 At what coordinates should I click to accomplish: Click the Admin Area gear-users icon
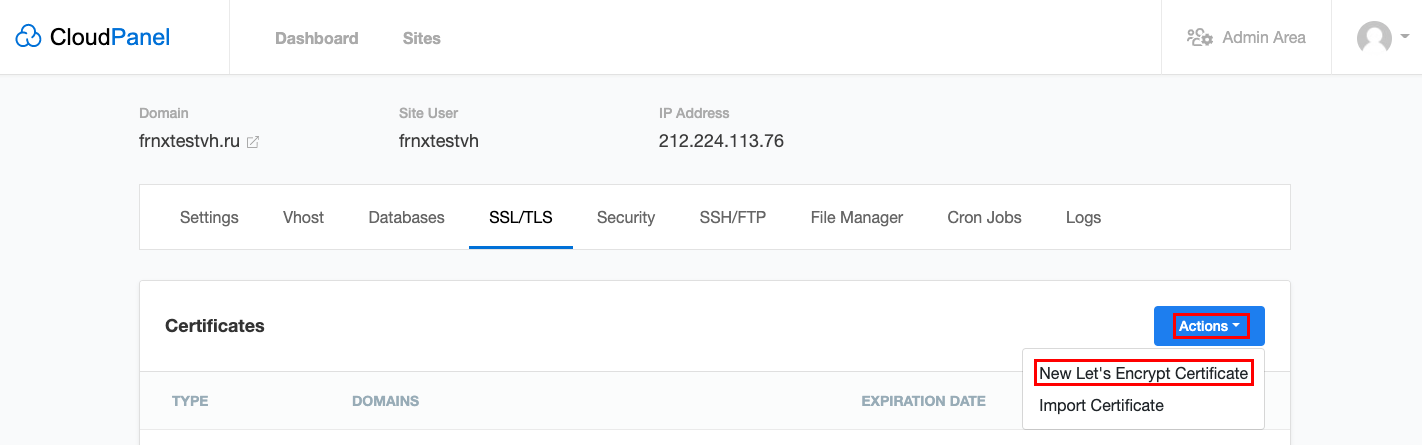(x=1200, y=37)
